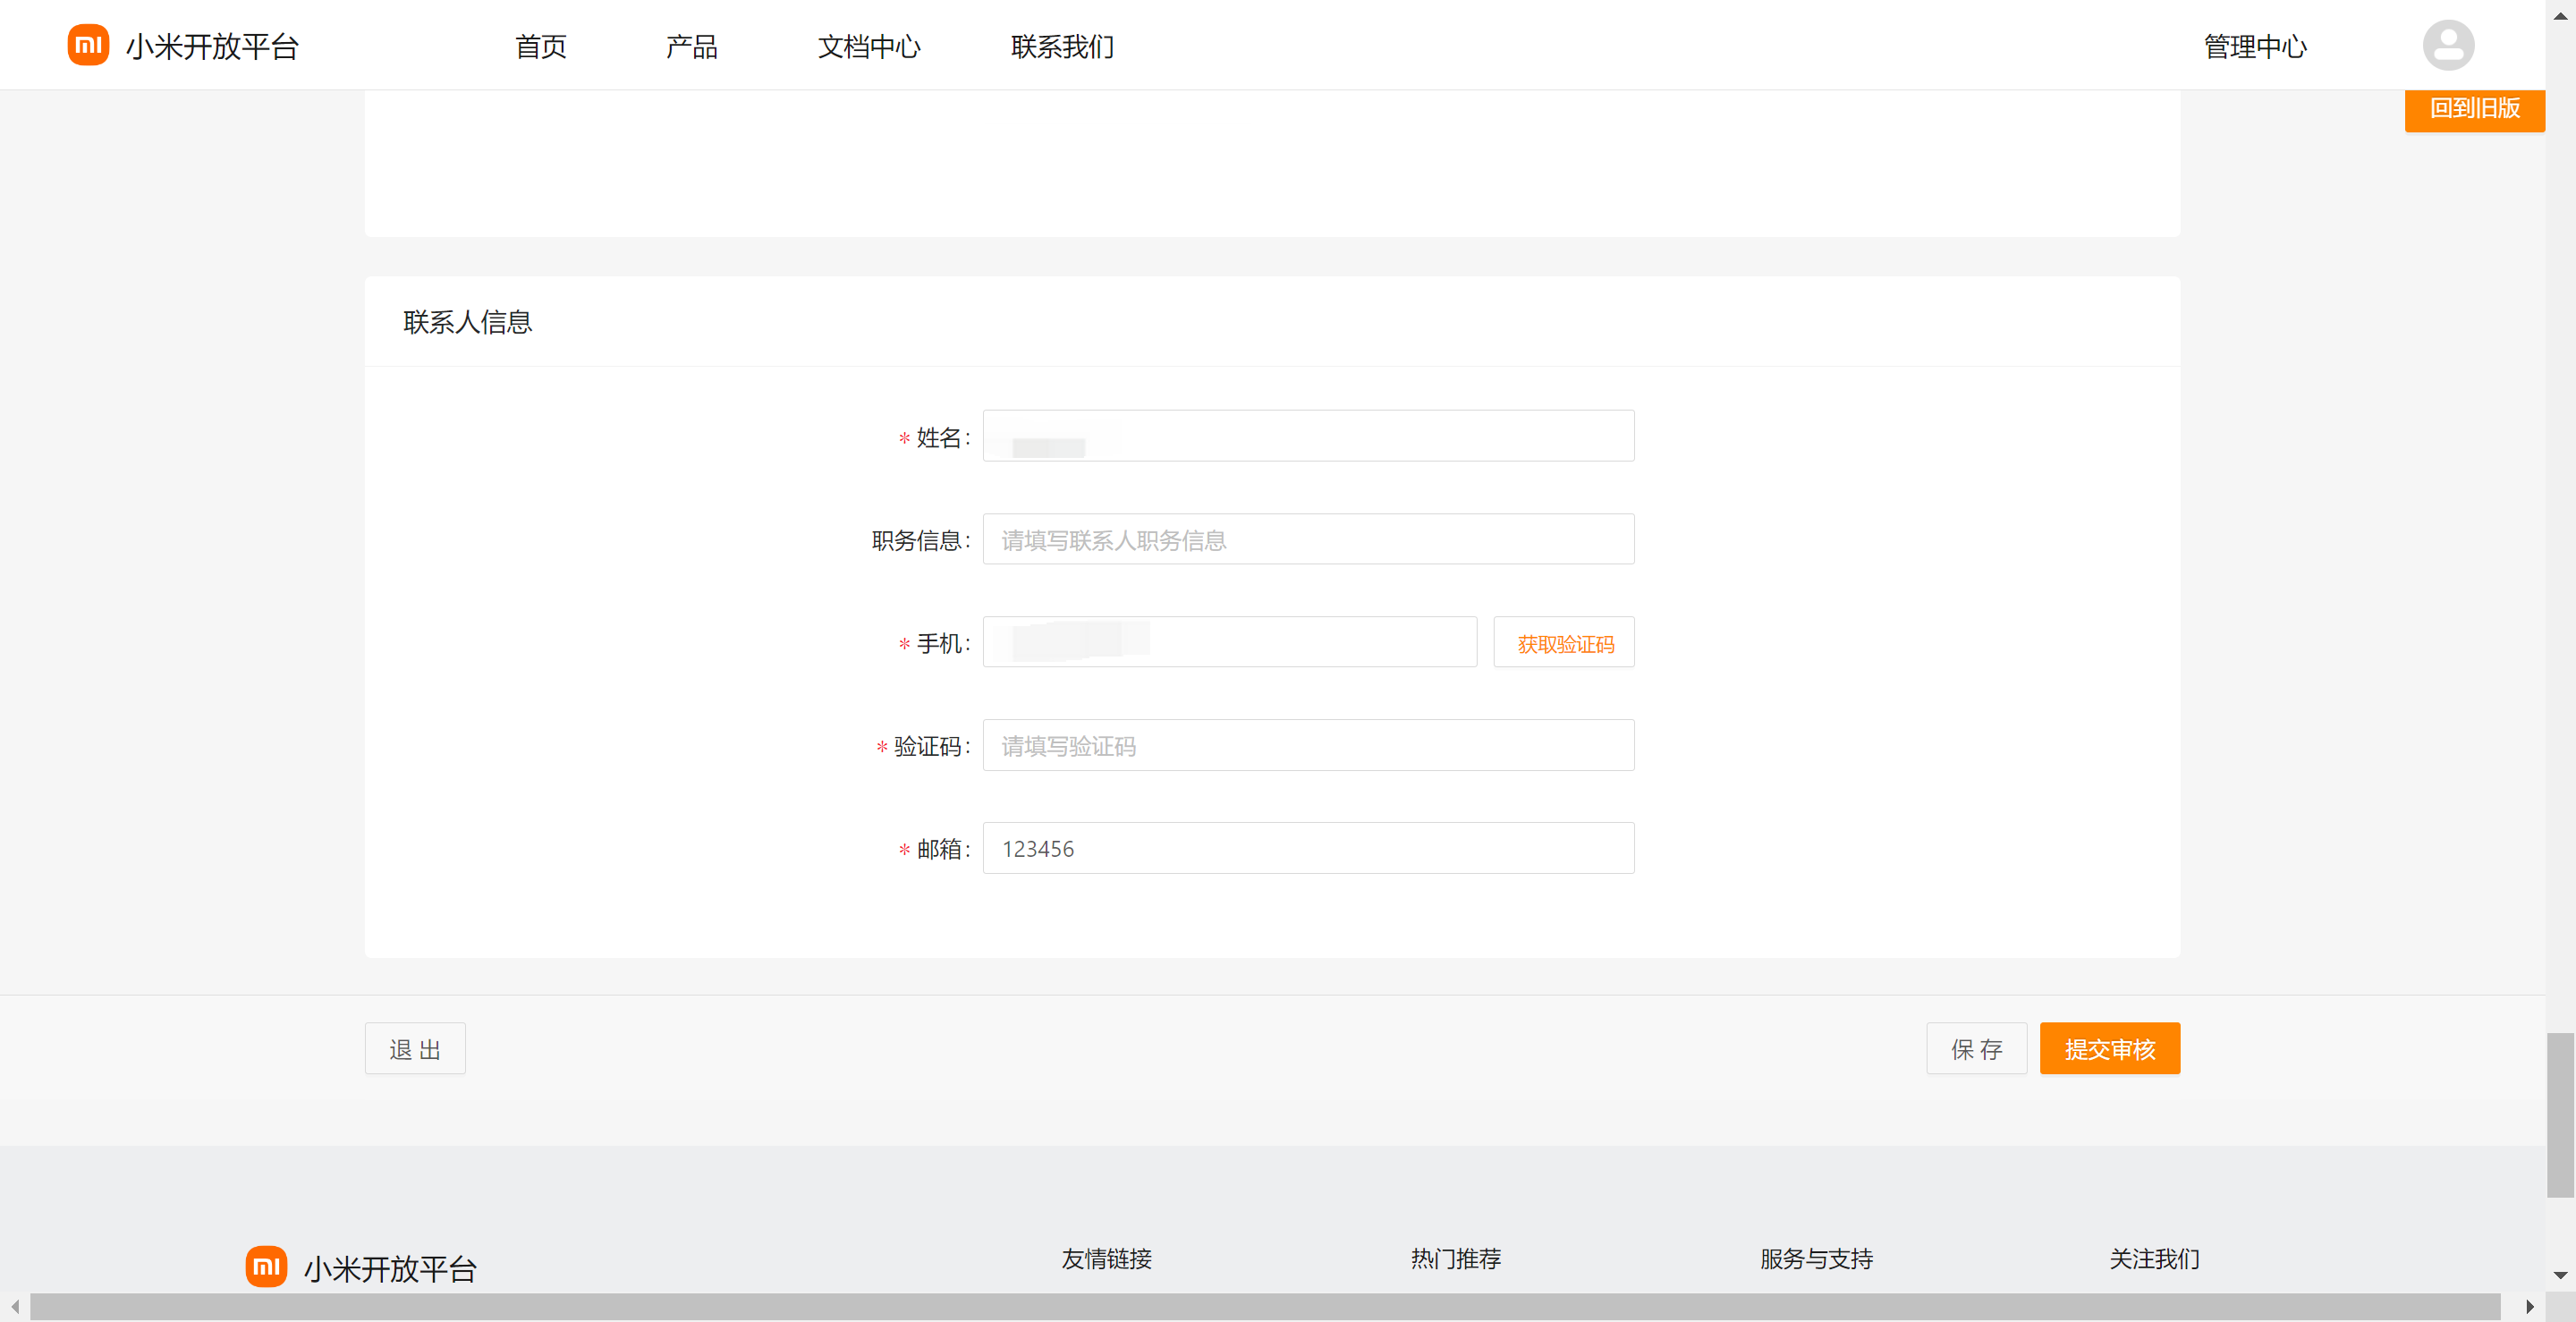Click the scroll down arrow

[2560, 1276]
